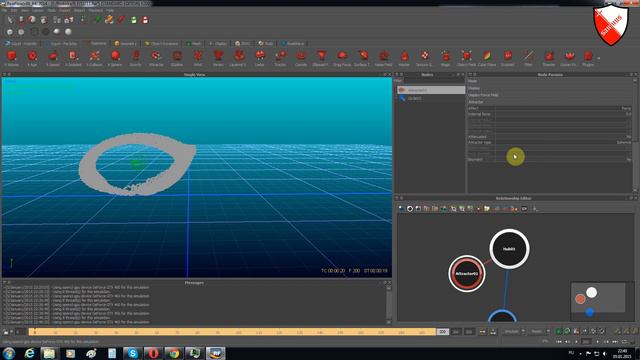Edit the last frame field showing 200
Viewport: 640px width, 360px height.
(442, 332)
